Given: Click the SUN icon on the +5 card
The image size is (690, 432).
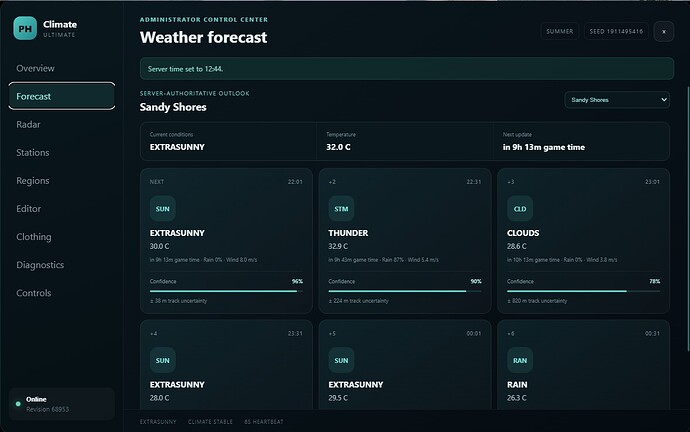Looking at the screenshot, I should click(x=341, y=360).
